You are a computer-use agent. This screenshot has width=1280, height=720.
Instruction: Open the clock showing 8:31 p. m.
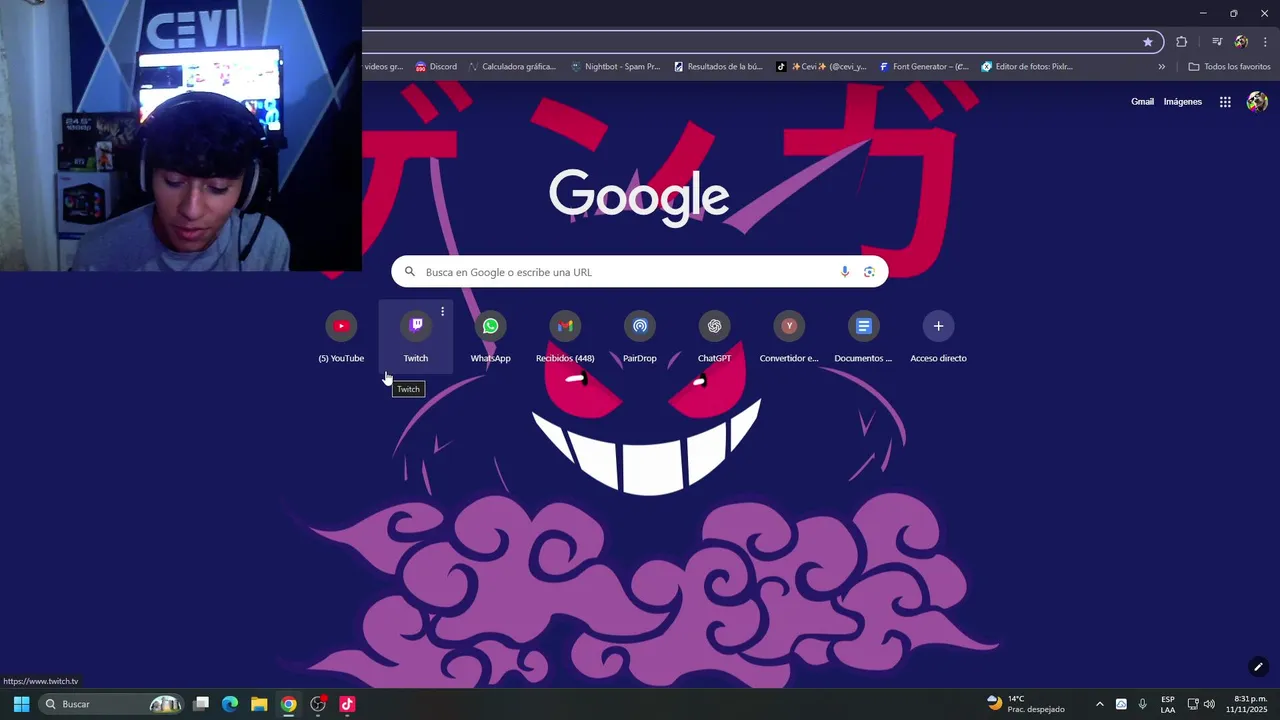point(1246,704)
